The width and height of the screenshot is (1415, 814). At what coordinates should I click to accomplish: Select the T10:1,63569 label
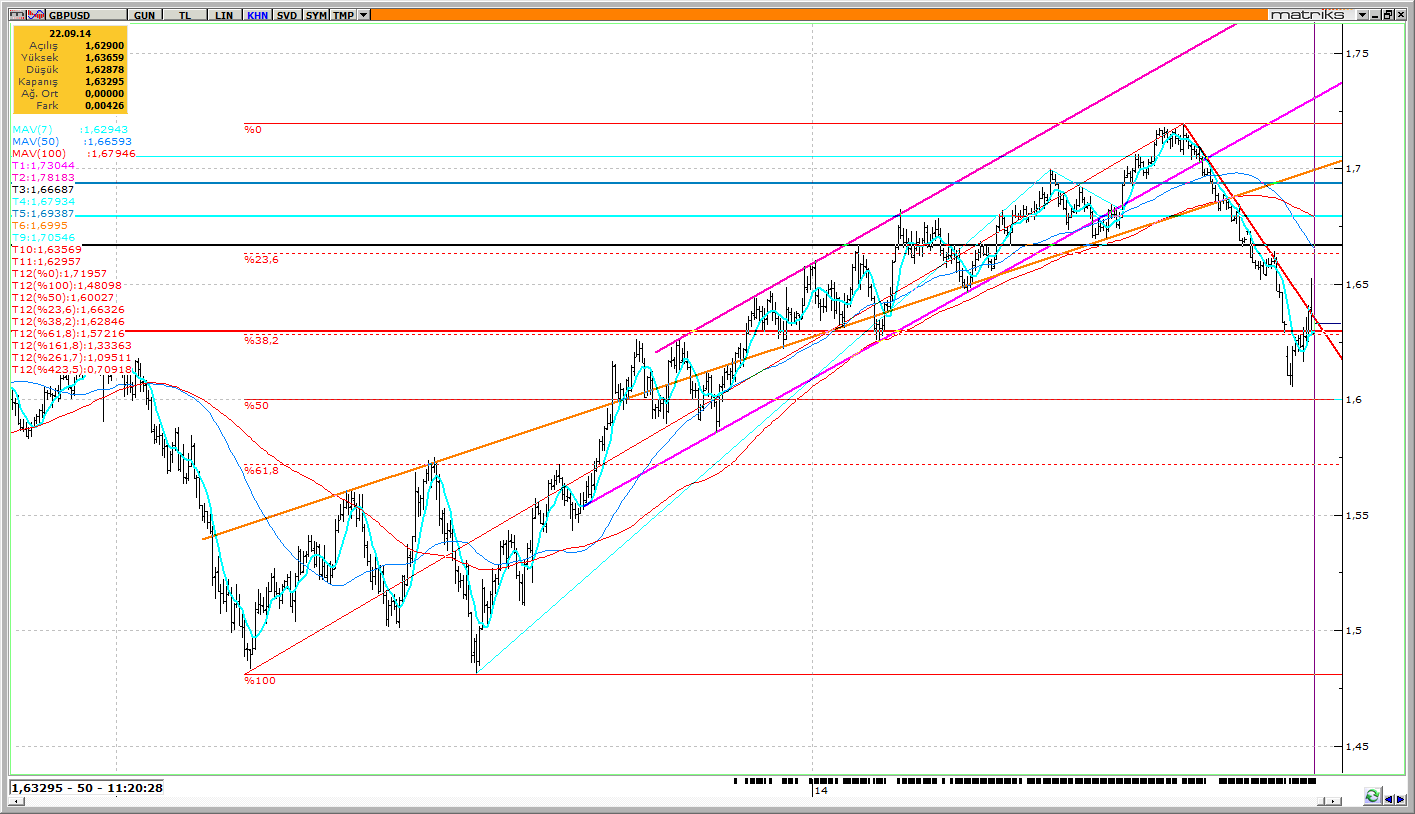coord(47,250)
